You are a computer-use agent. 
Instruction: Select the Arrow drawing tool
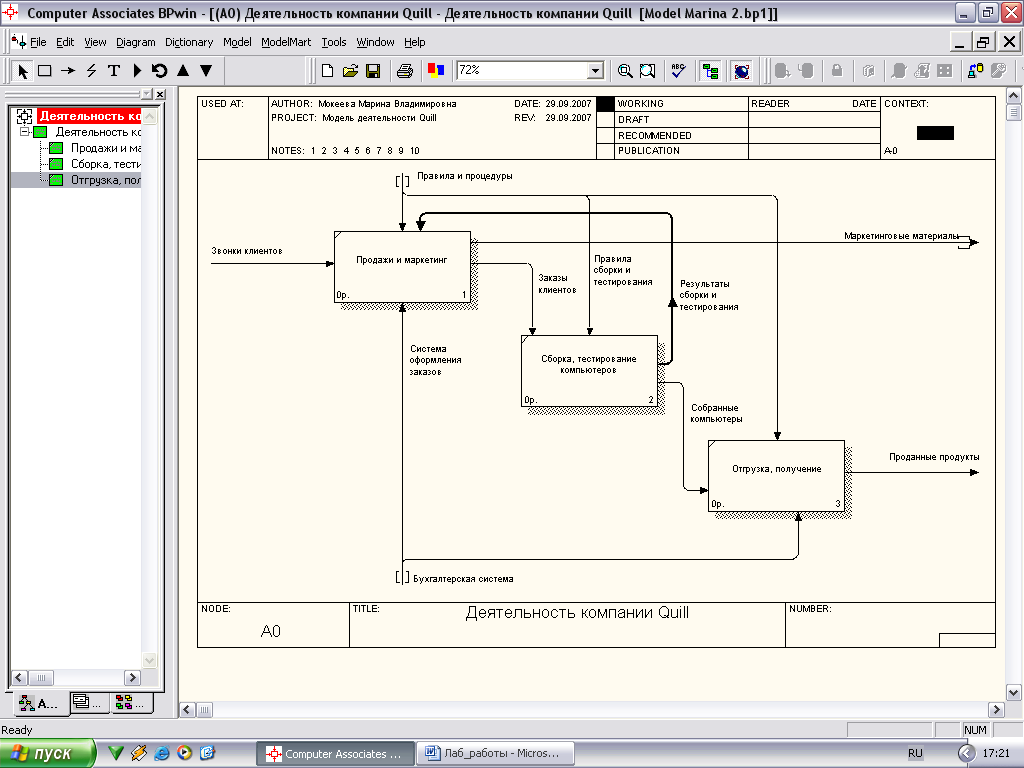68,71
